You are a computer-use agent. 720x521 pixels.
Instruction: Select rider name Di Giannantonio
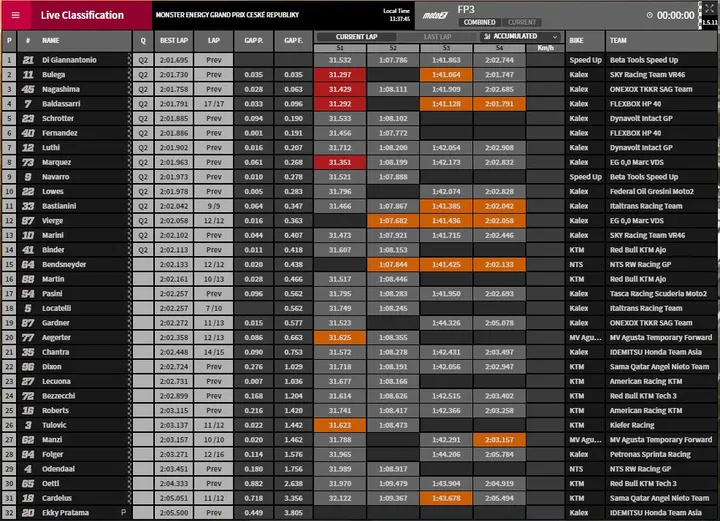[x=69, y=60]
